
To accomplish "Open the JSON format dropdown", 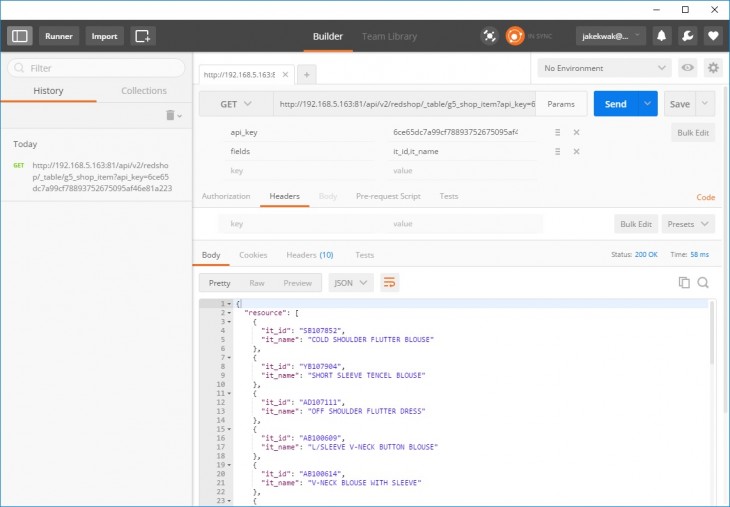I will [x=350, y=283].
